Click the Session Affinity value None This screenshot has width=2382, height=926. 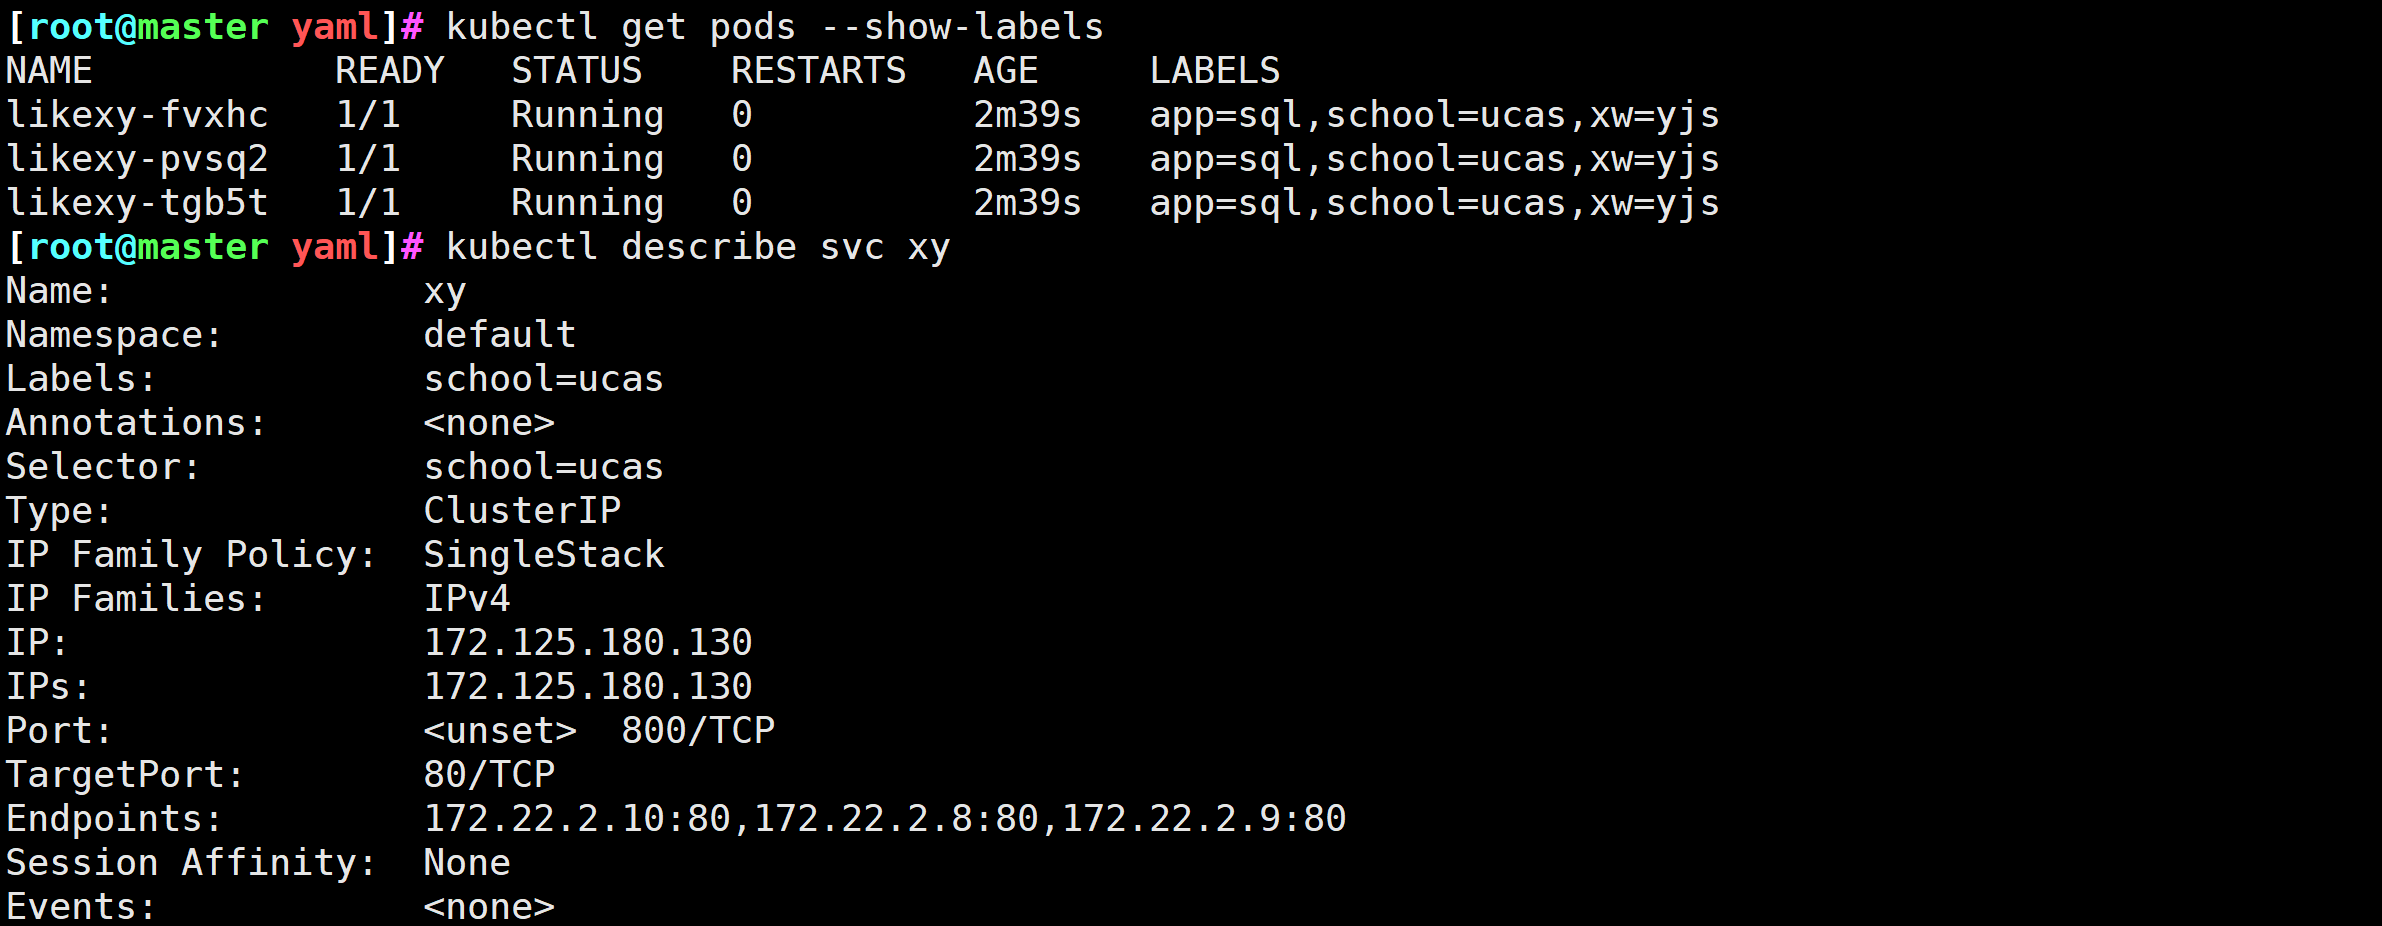pyautogui.click(x=467, y=863)
